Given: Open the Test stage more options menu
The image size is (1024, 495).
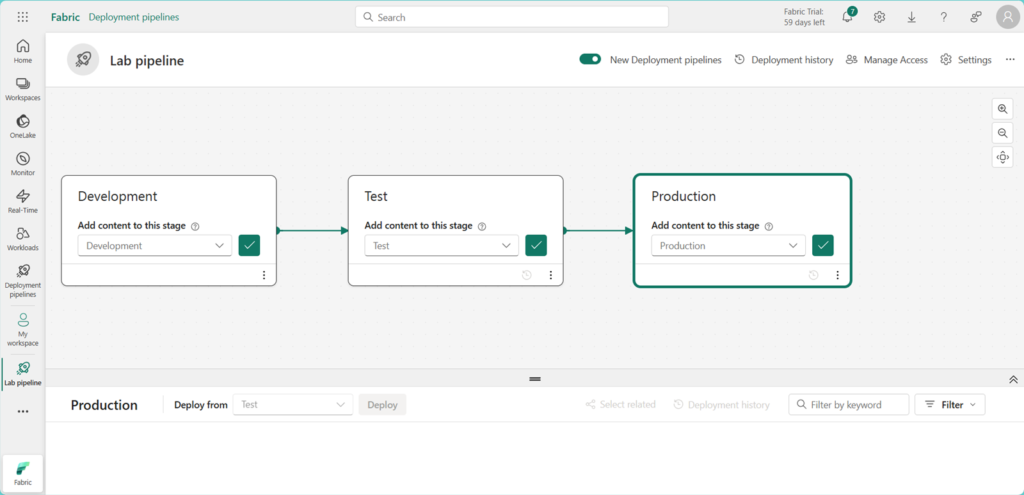Looking at the screenshot, I should (x=550, y=275).
